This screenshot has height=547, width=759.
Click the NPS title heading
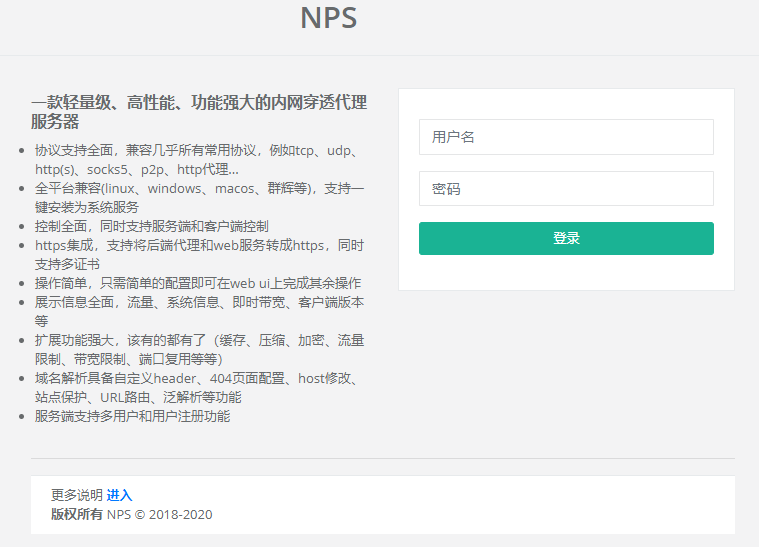coord(329,18)
